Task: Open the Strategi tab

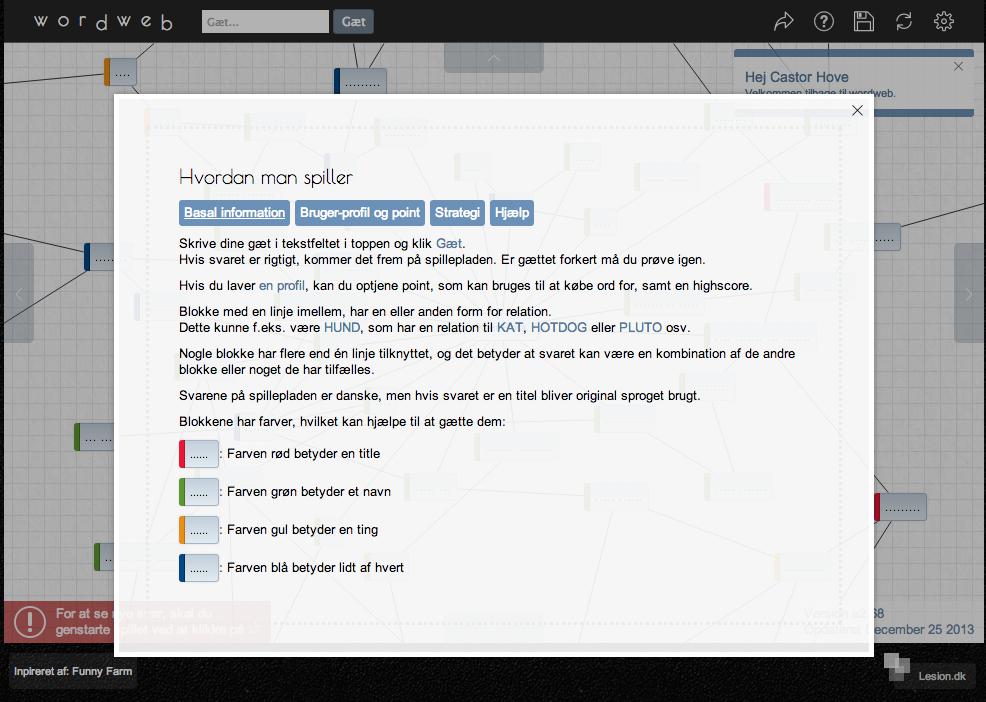Action: coord(457,212)
